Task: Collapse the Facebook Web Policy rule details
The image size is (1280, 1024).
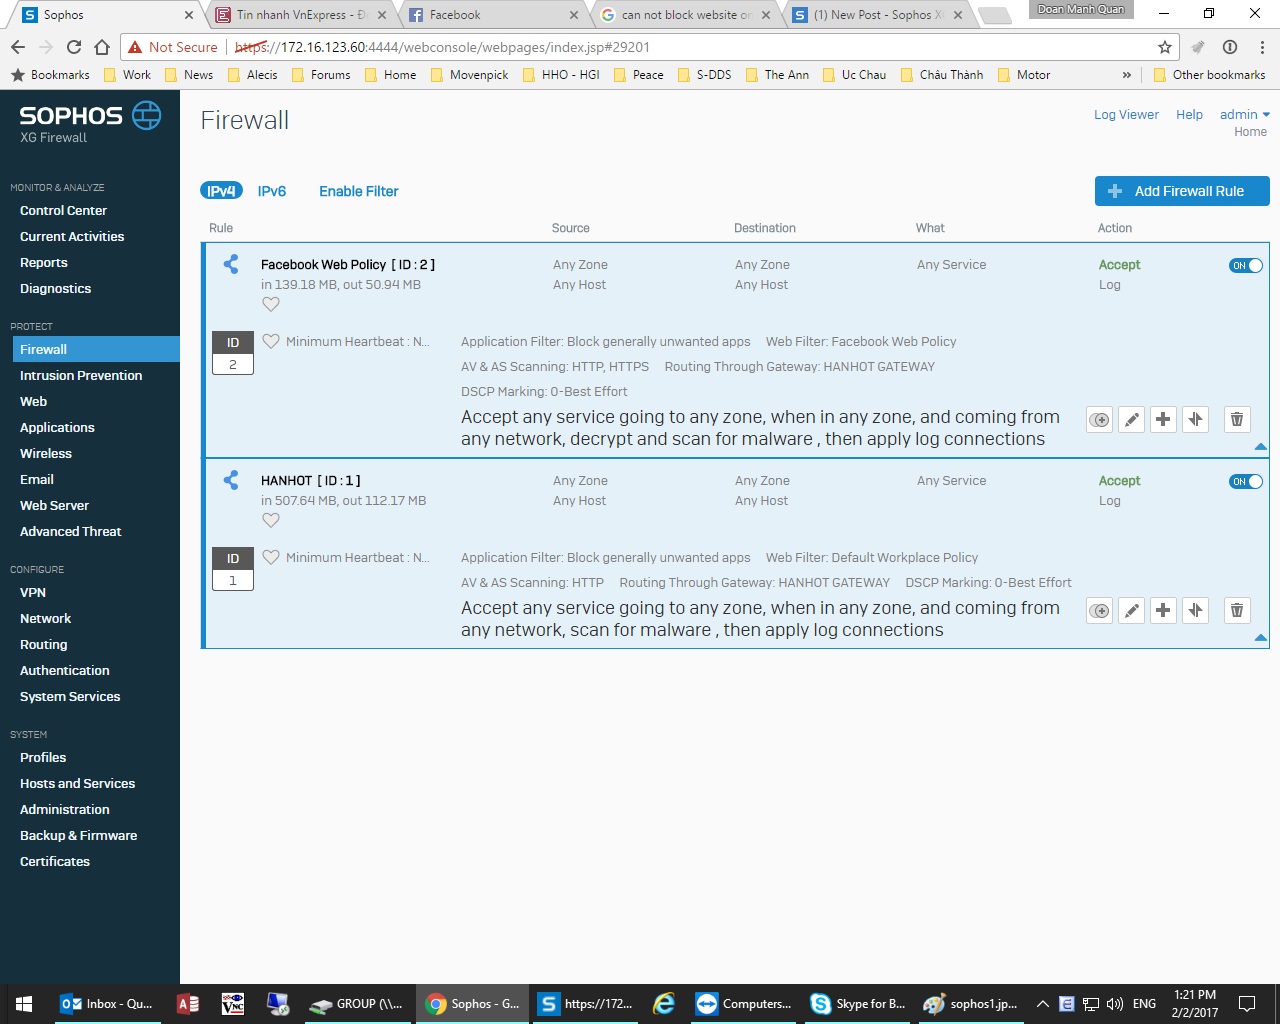Action: tap(1260, 447)
